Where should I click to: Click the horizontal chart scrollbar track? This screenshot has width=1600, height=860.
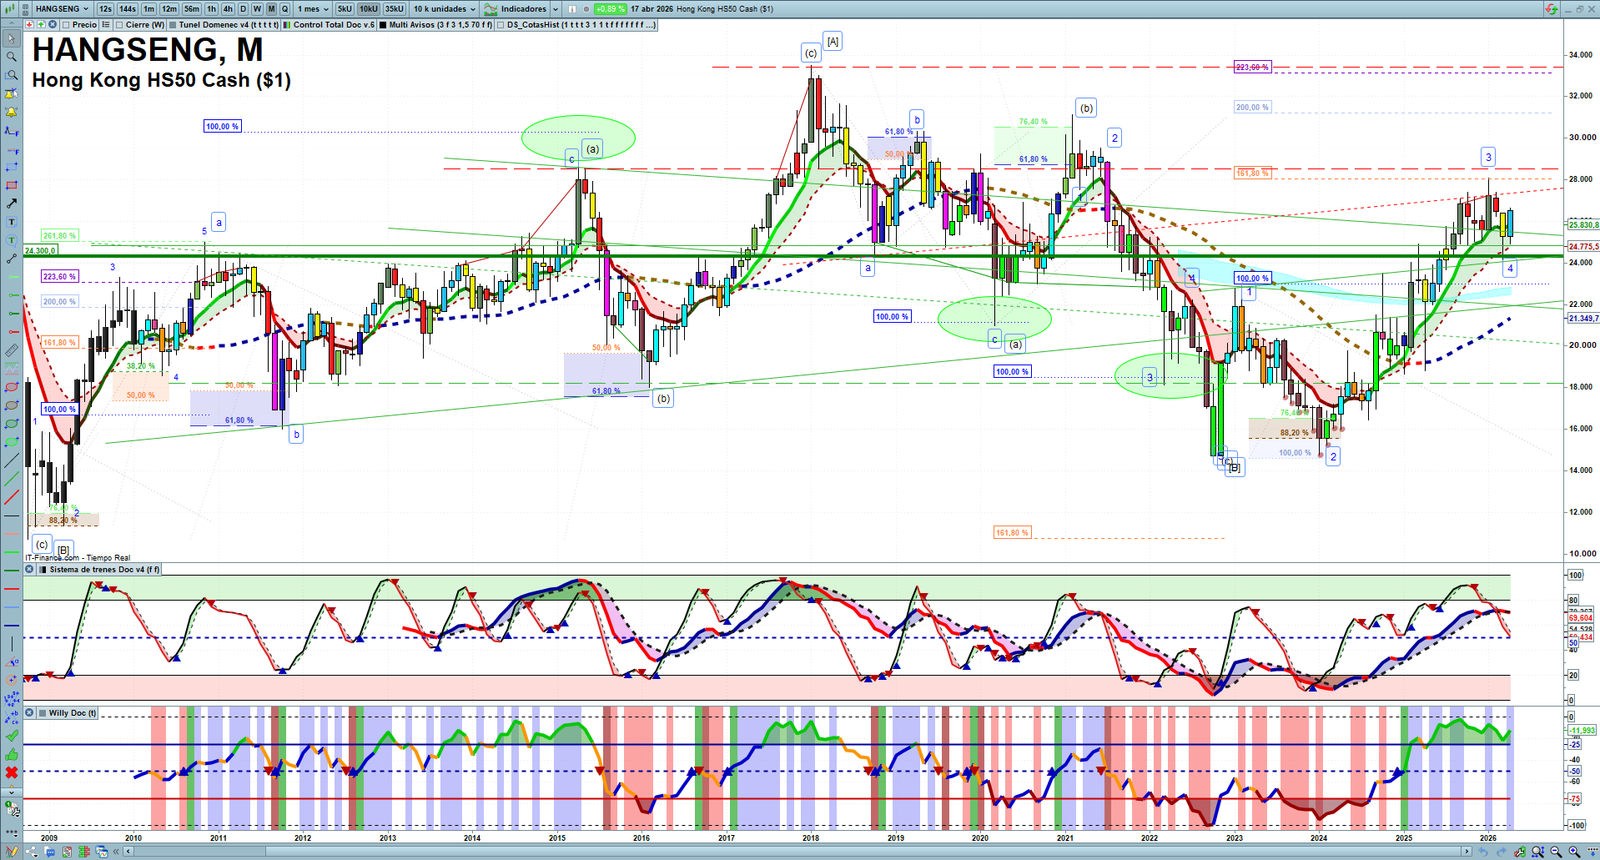795,852
